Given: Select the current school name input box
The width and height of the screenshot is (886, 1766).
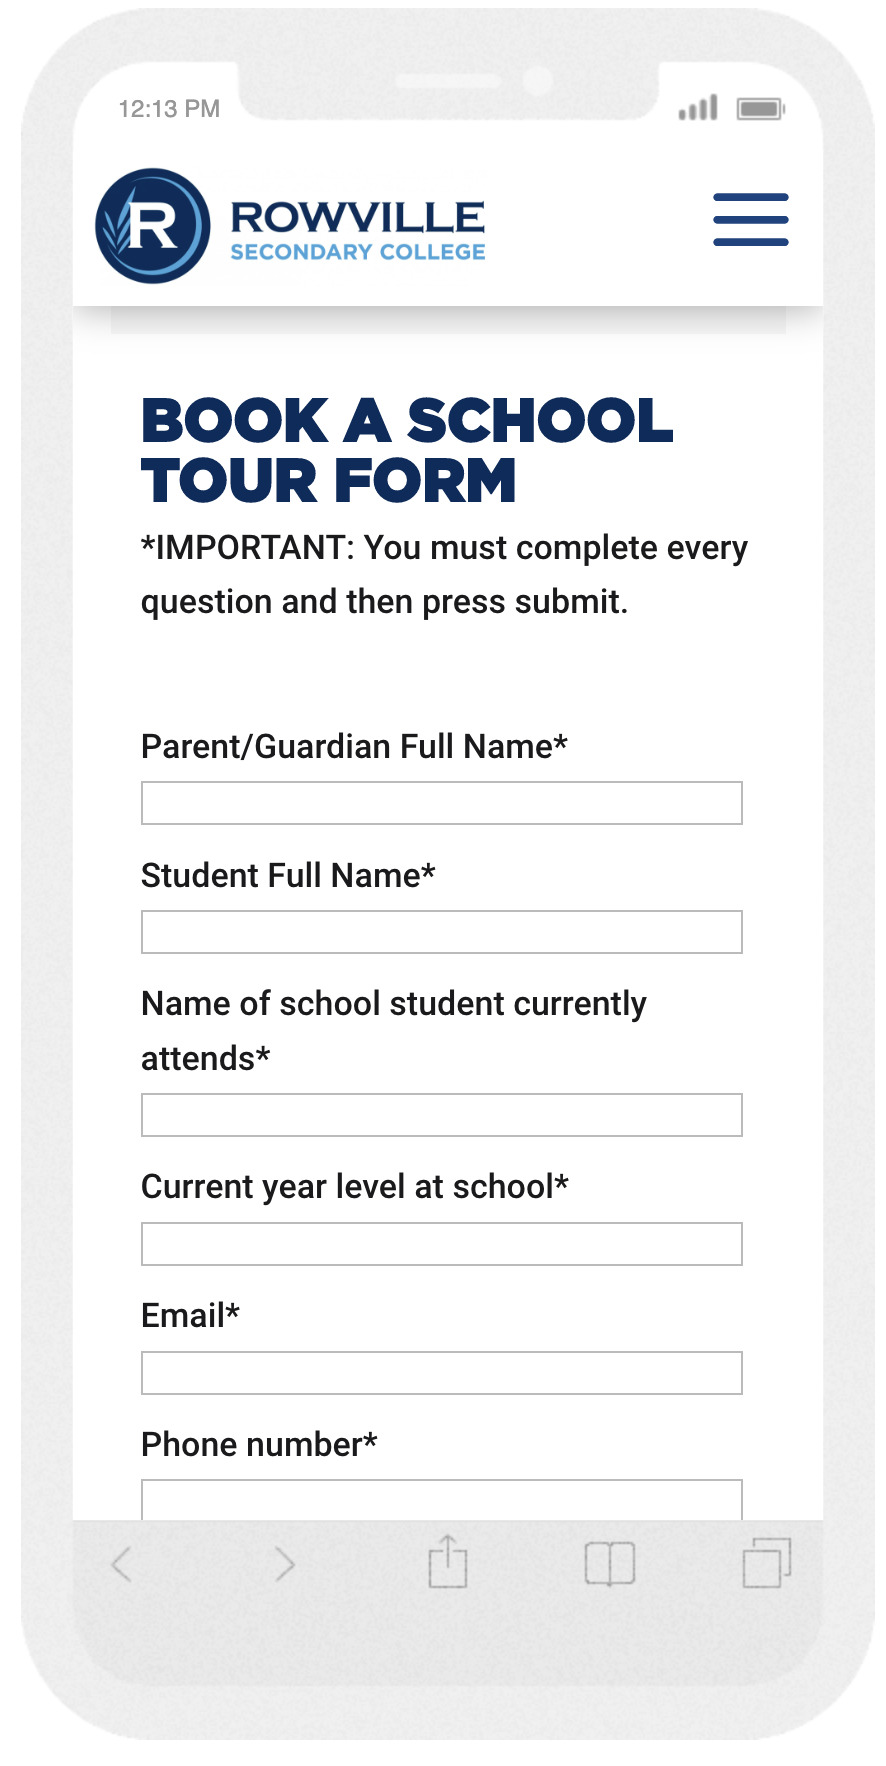Looking at the screenshot, I should pyautogui.click(x=442, y=1115).
